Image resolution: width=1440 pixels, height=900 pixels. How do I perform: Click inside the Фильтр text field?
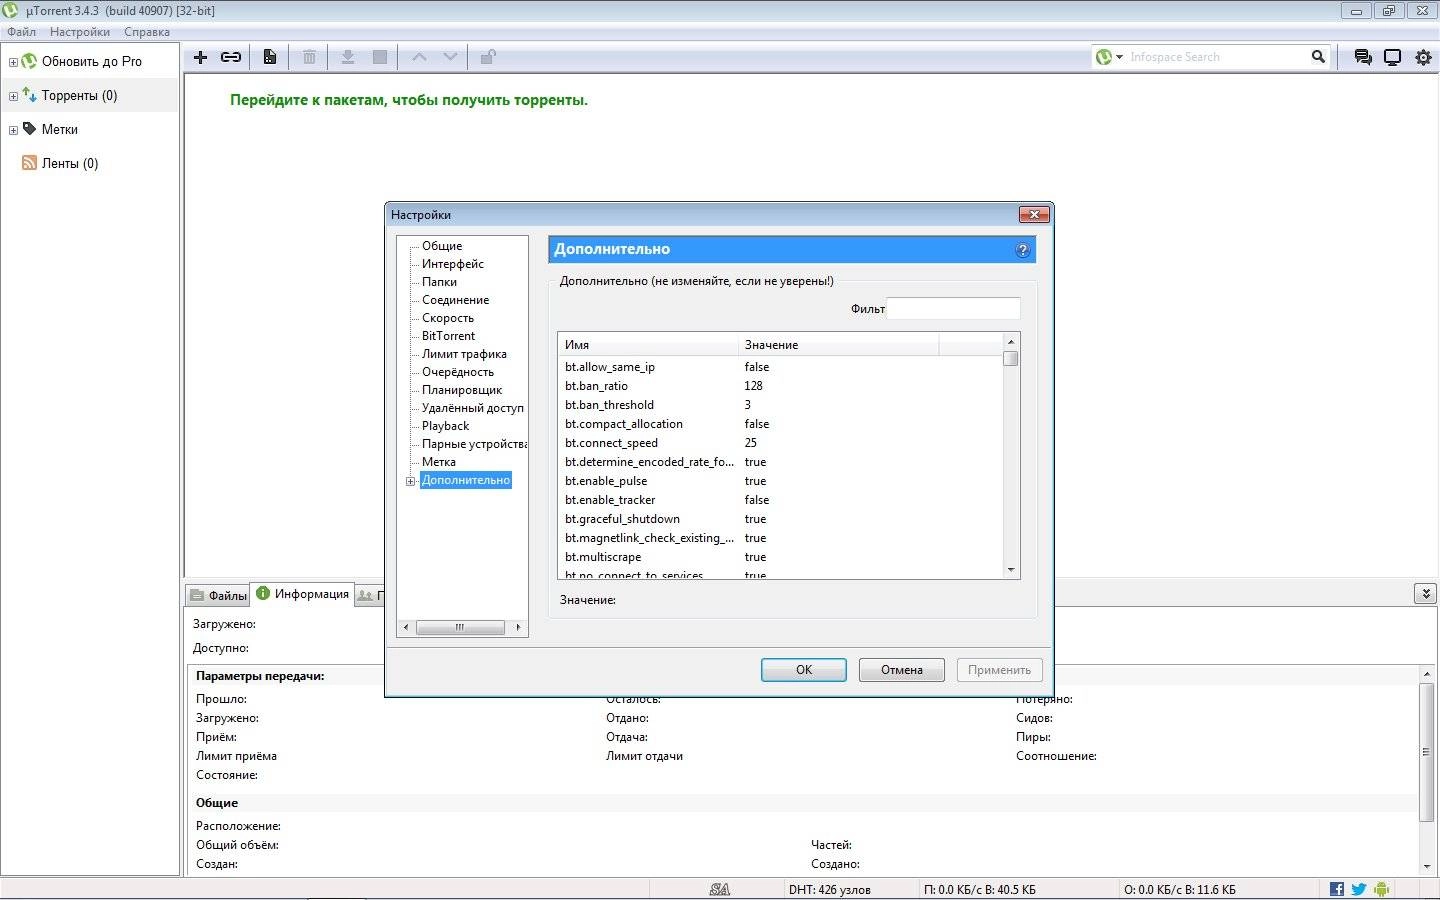(953, 308)
